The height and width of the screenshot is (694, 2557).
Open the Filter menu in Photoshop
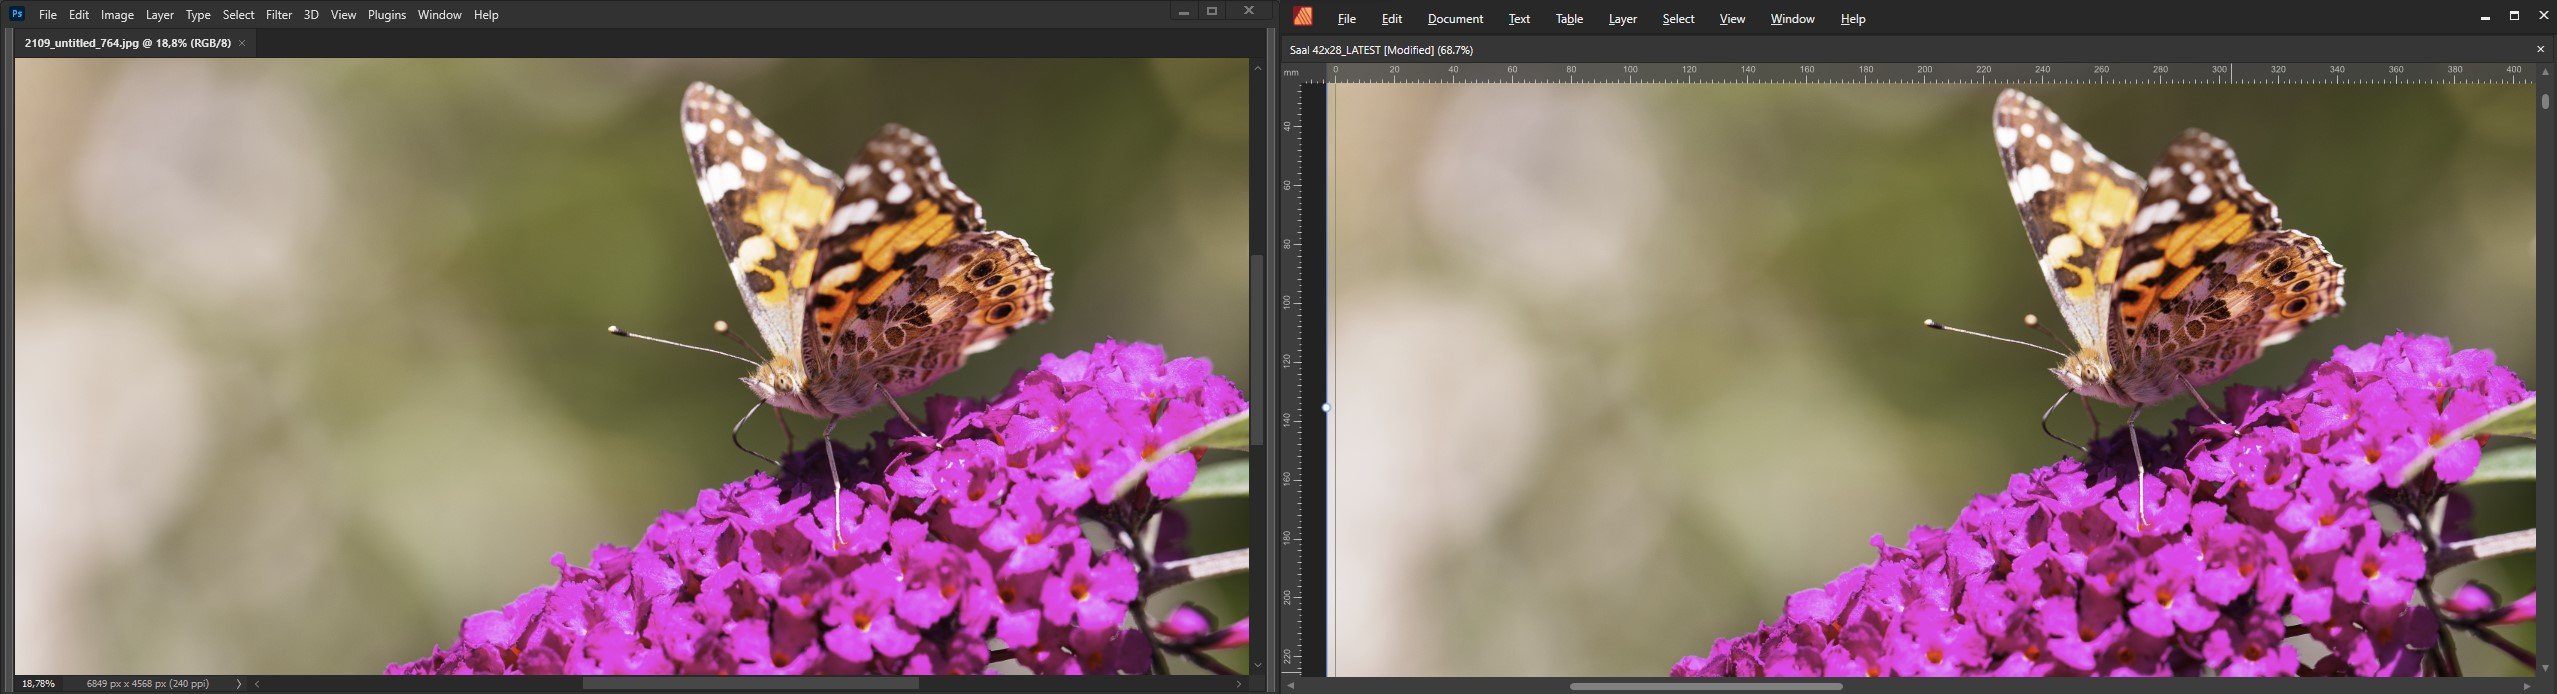(279, 15)
